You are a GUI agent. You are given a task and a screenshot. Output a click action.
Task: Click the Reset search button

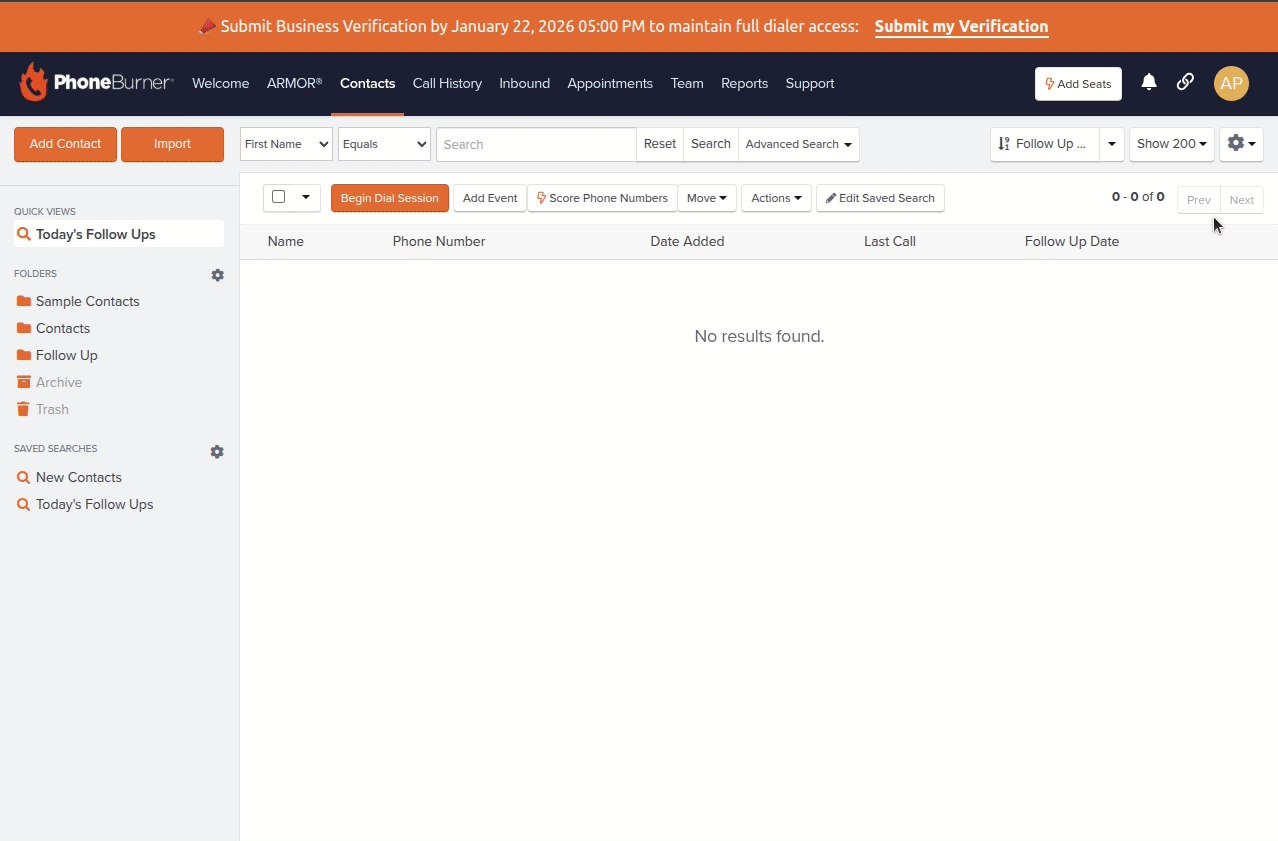(x=660, y=144)
